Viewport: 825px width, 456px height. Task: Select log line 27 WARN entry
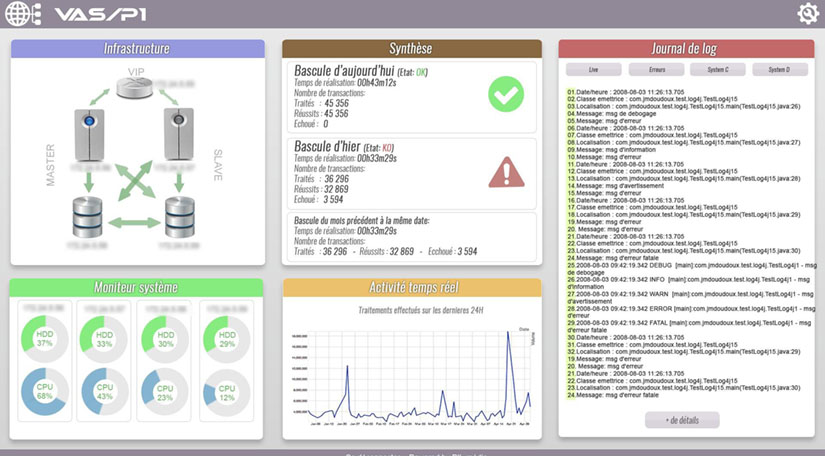(691, 298)
